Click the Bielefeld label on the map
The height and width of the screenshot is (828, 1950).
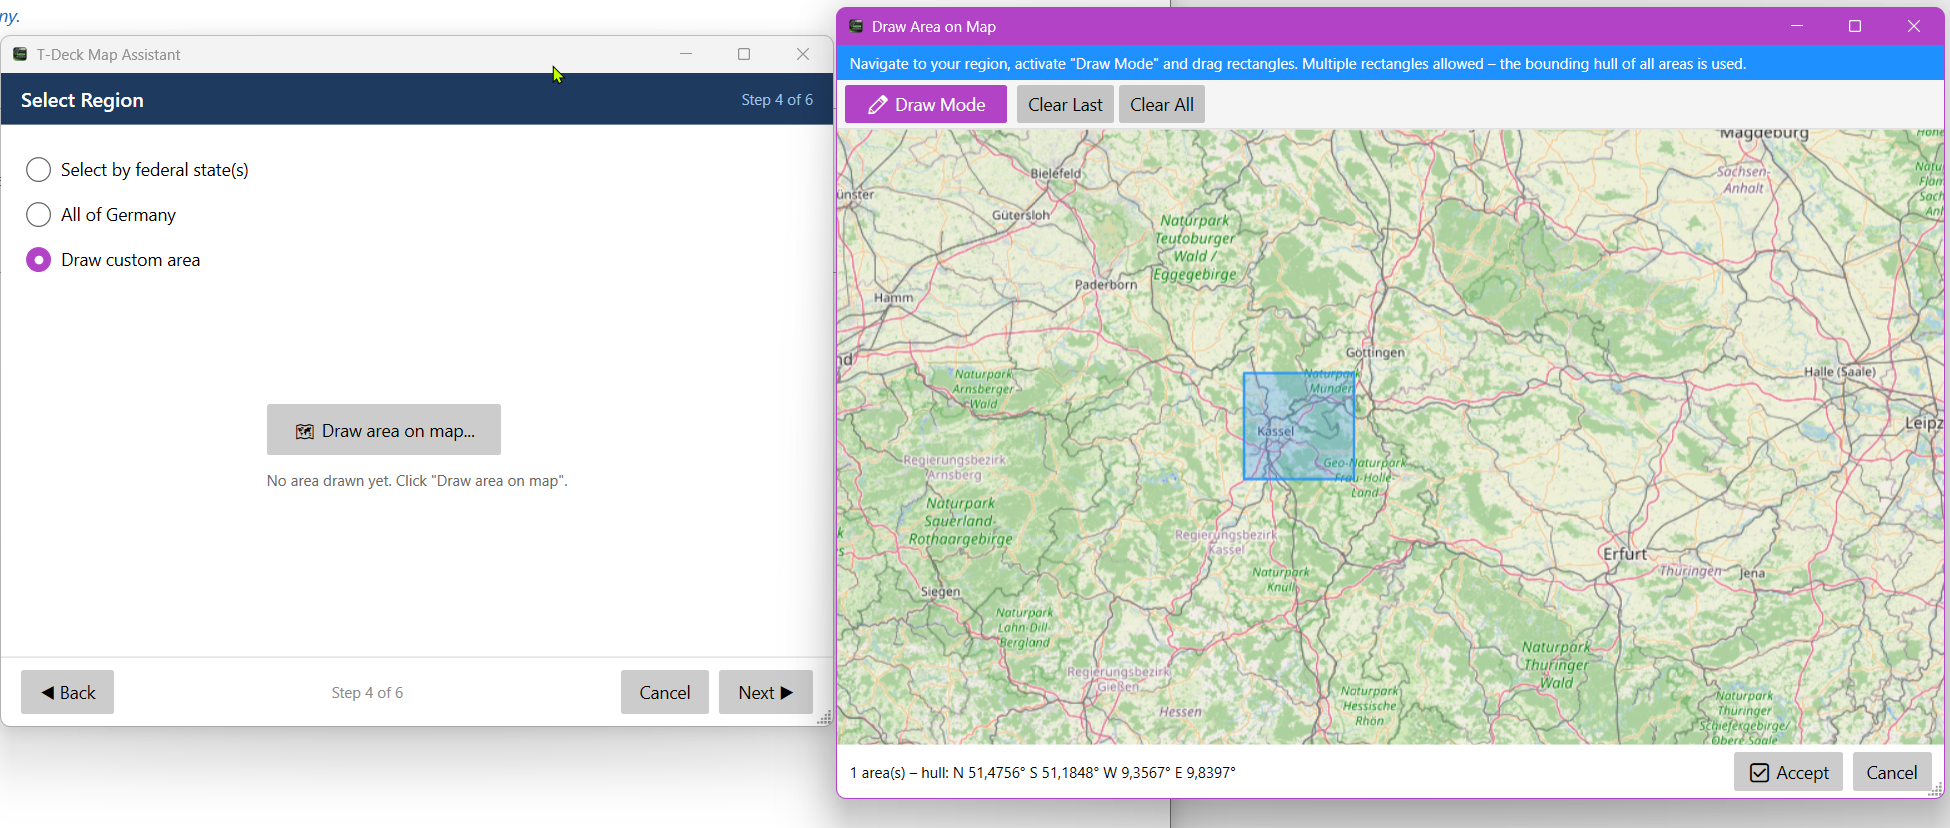click(x=1056, y=173)
